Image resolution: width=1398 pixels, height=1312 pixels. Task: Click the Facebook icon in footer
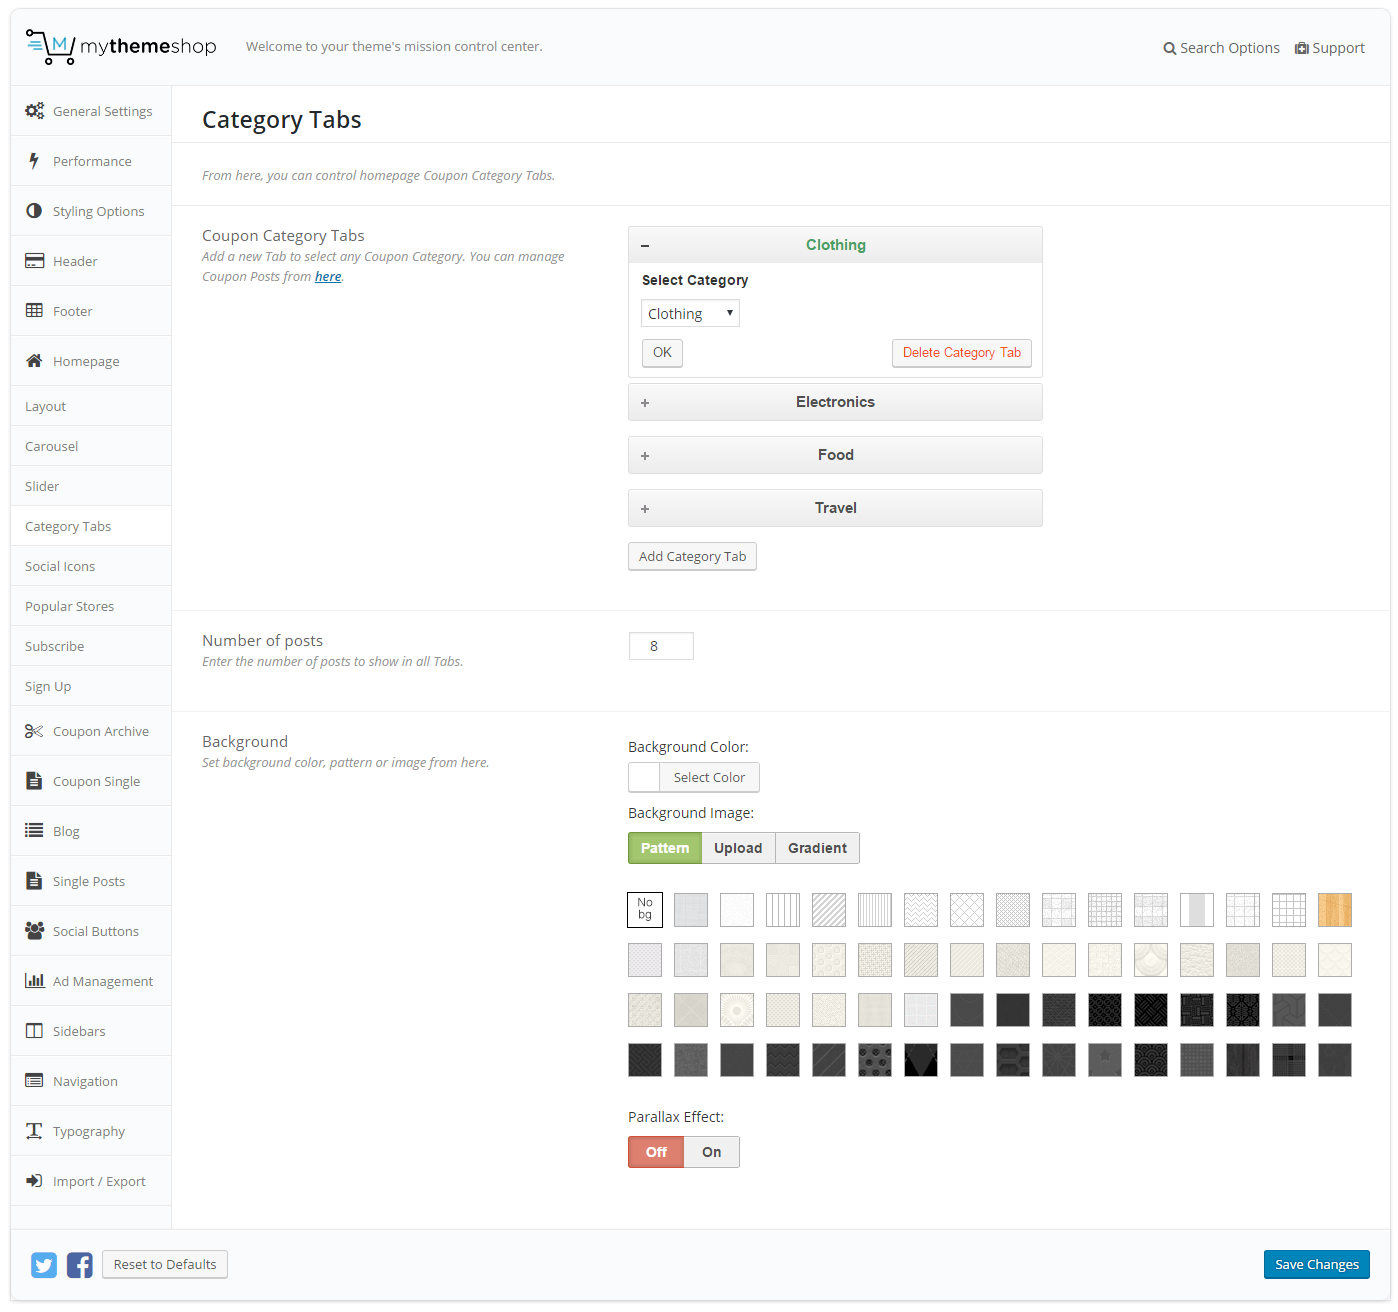coord(80,1265)
